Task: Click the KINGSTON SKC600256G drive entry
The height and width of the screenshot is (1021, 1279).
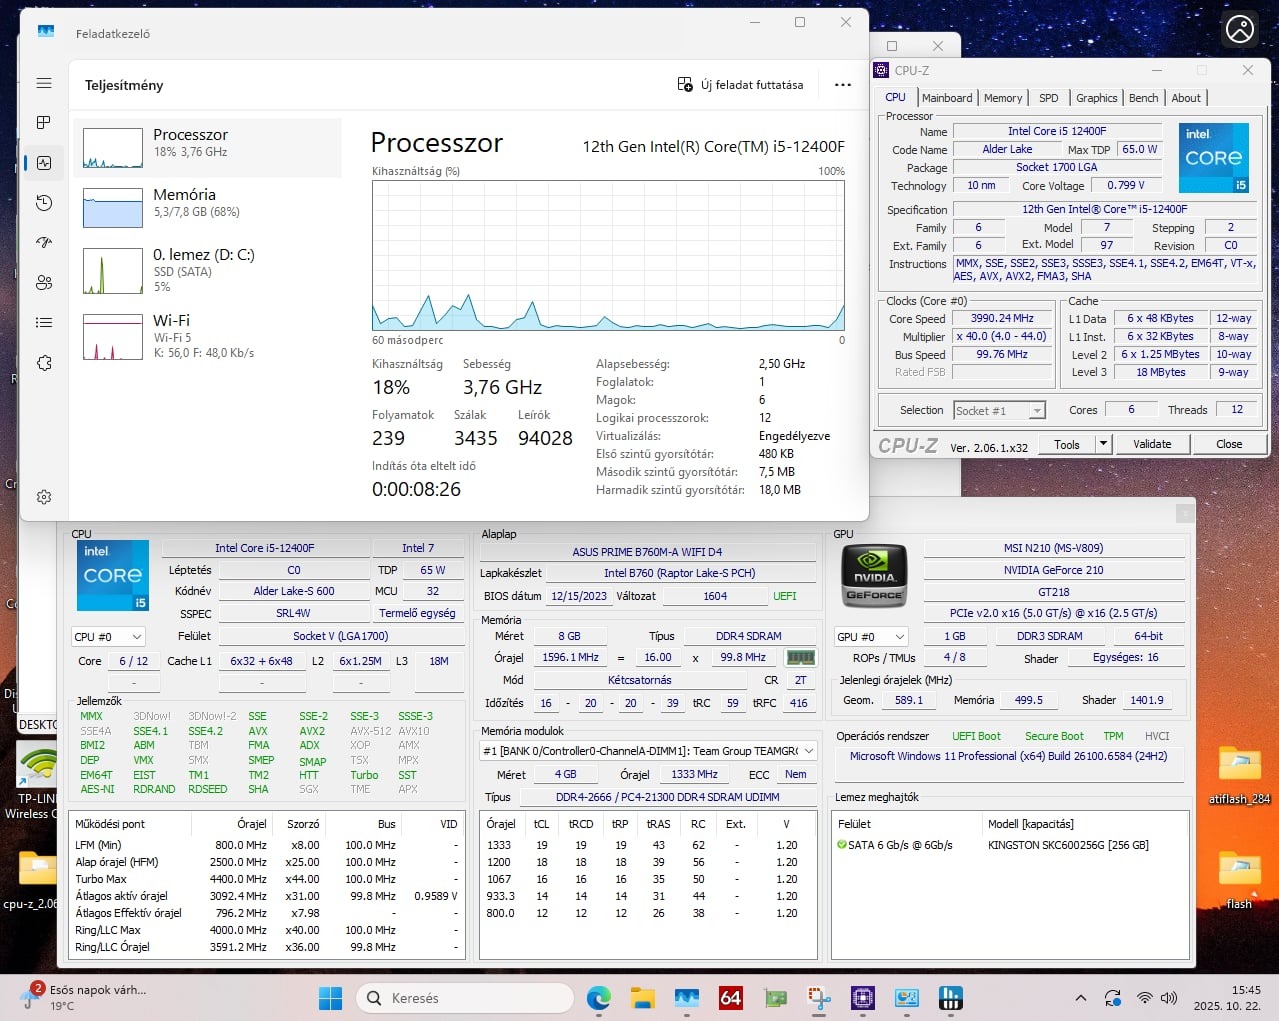Action: coord(1068,845)
